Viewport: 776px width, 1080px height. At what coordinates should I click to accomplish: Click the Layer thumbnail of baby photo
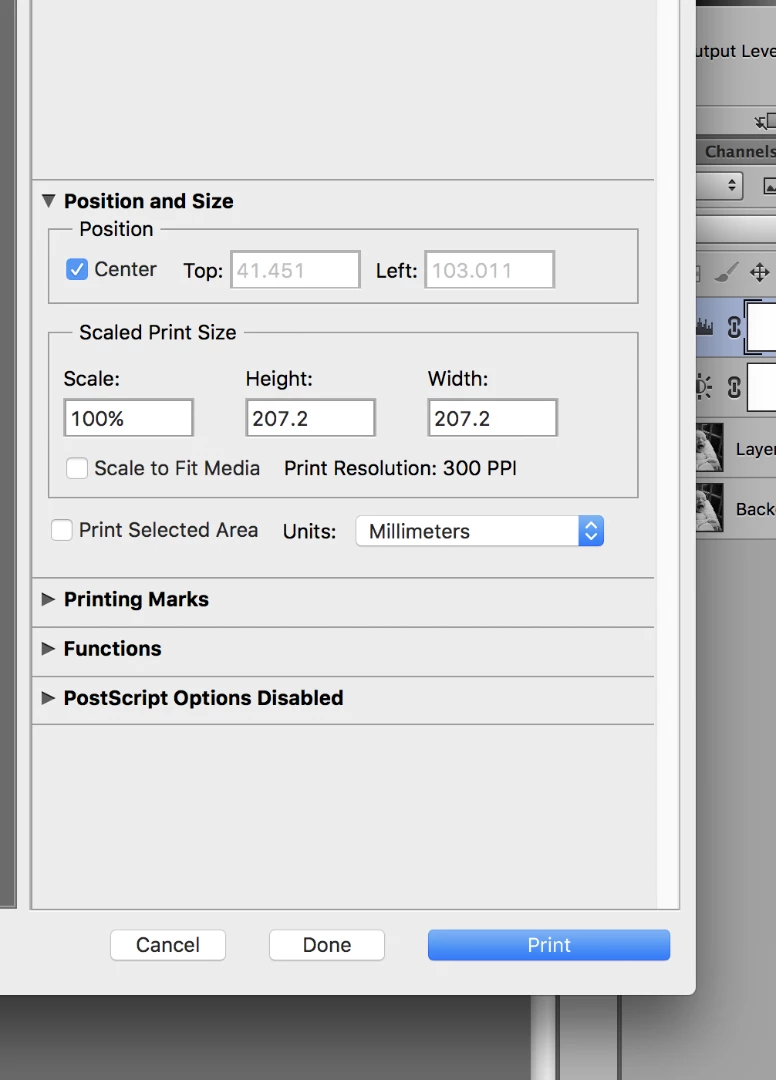[710, 448]
